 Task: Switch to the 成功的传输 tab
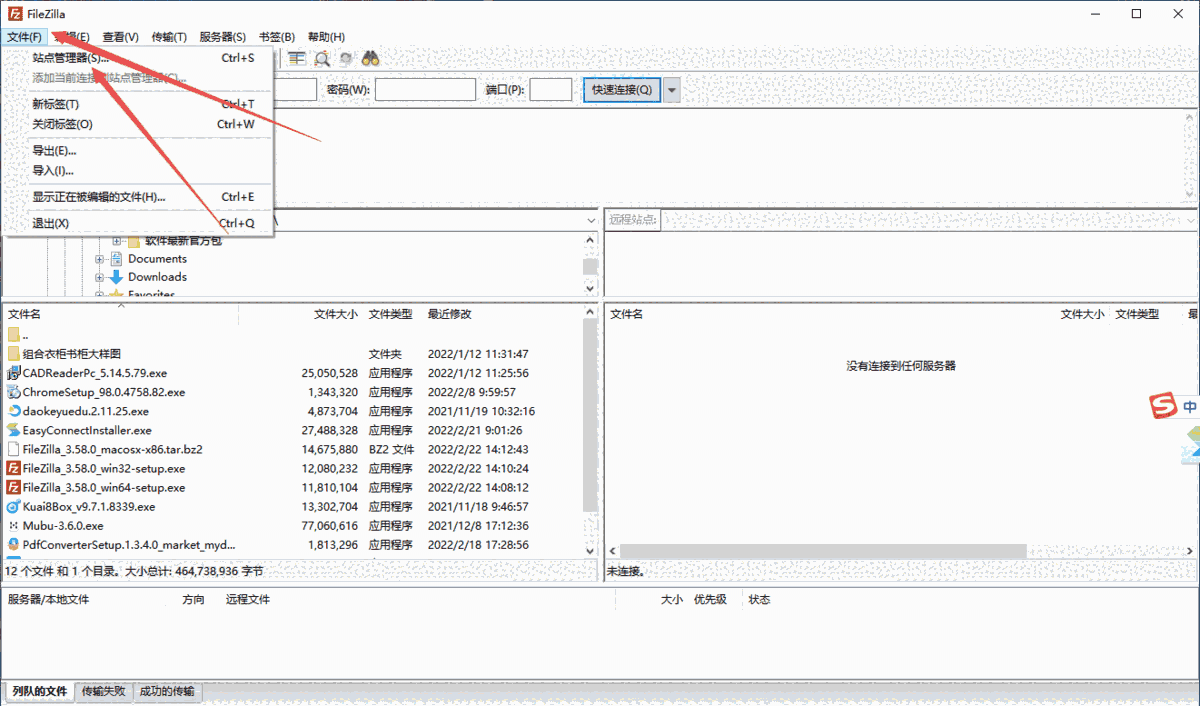166,691
